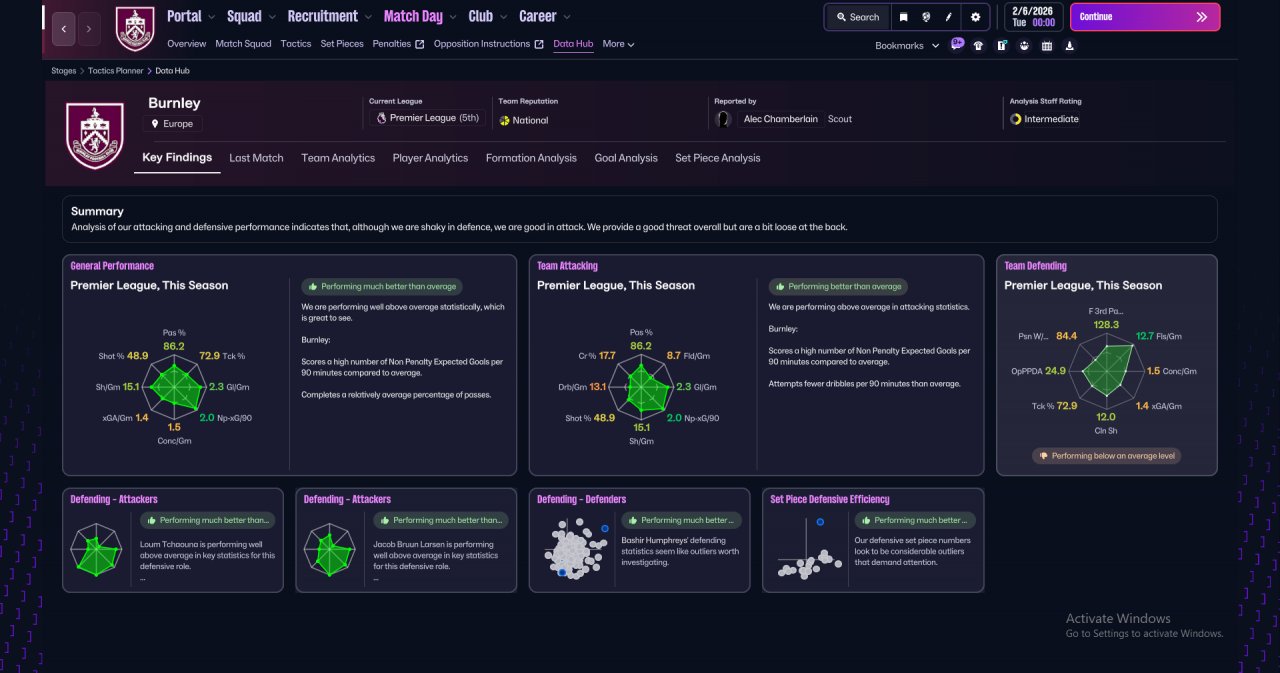
Task: Click the globe icon in the top toolbar
Action: coord(926,17)
